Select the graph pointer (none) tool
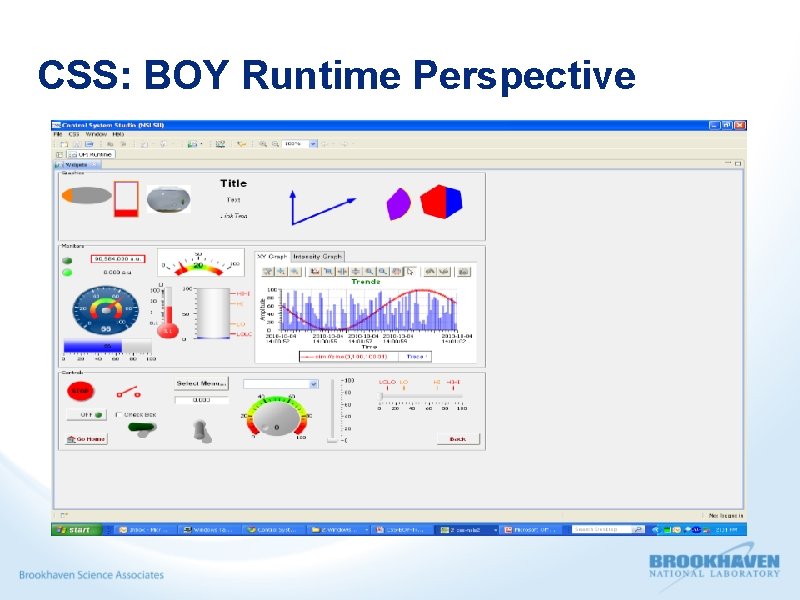 tap(410, 271)
